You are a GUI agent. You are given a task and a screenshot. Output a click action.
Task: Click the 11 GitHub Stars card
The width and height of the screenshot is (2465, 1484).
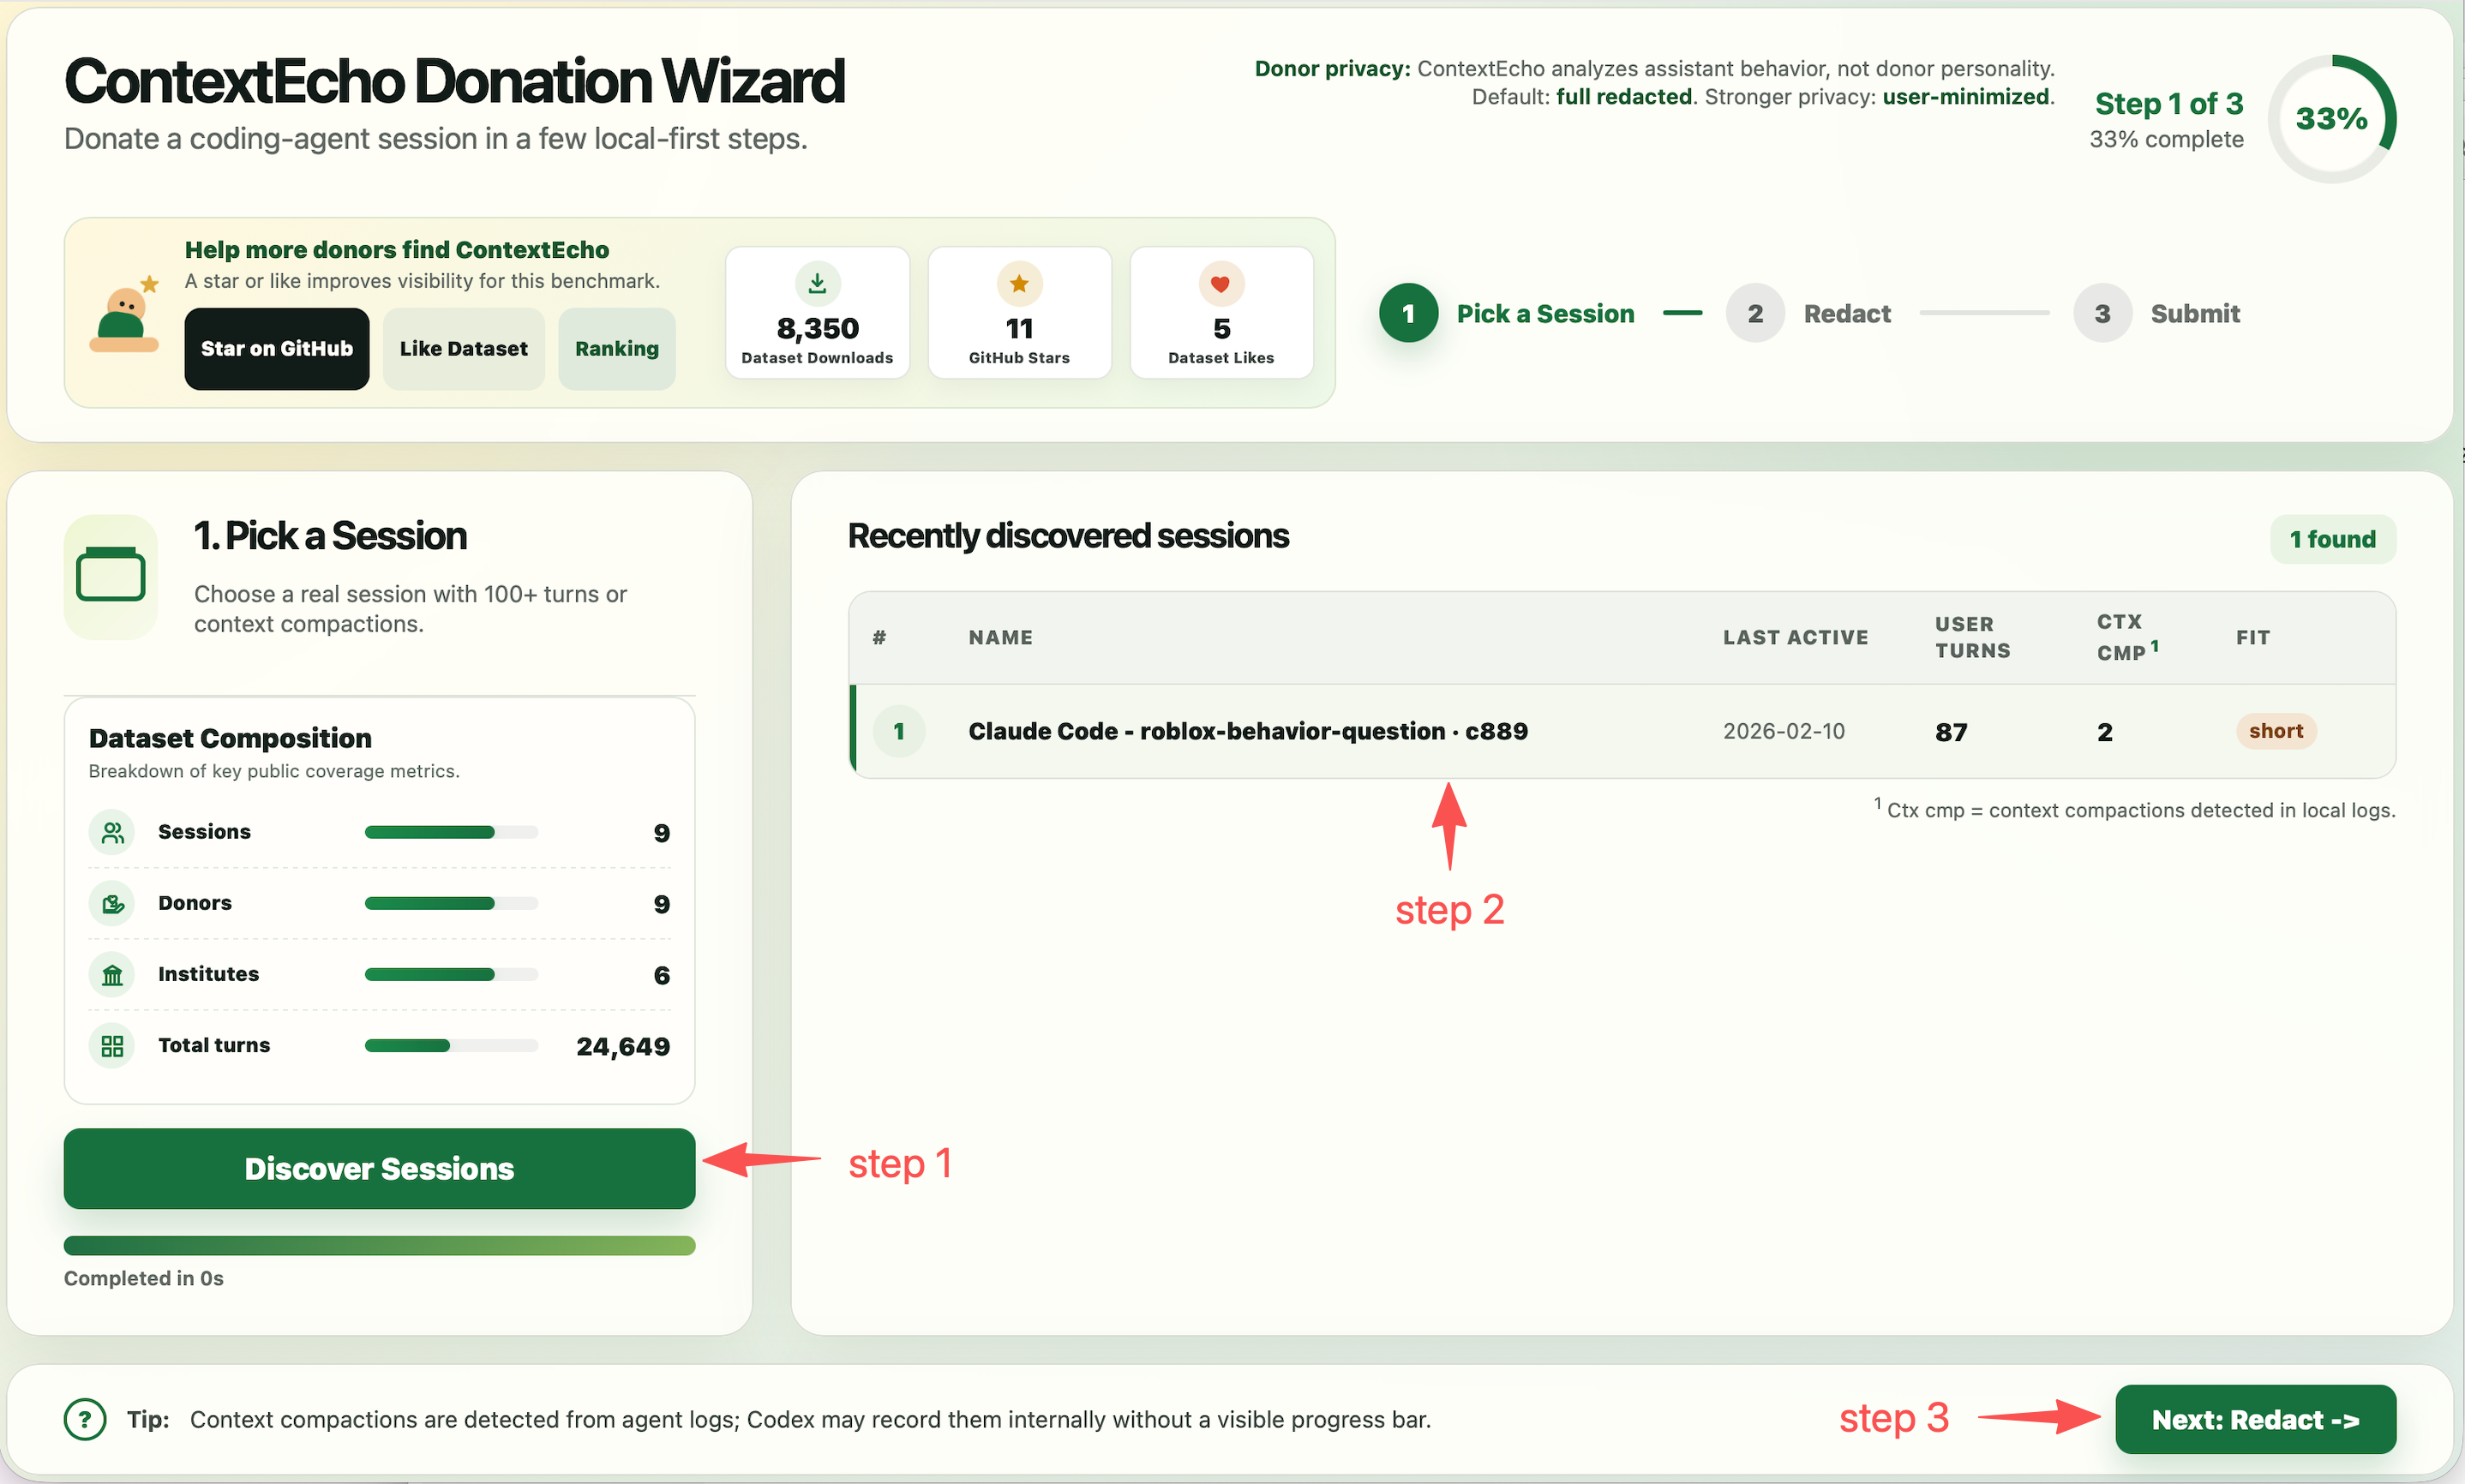pos(1019,312)
